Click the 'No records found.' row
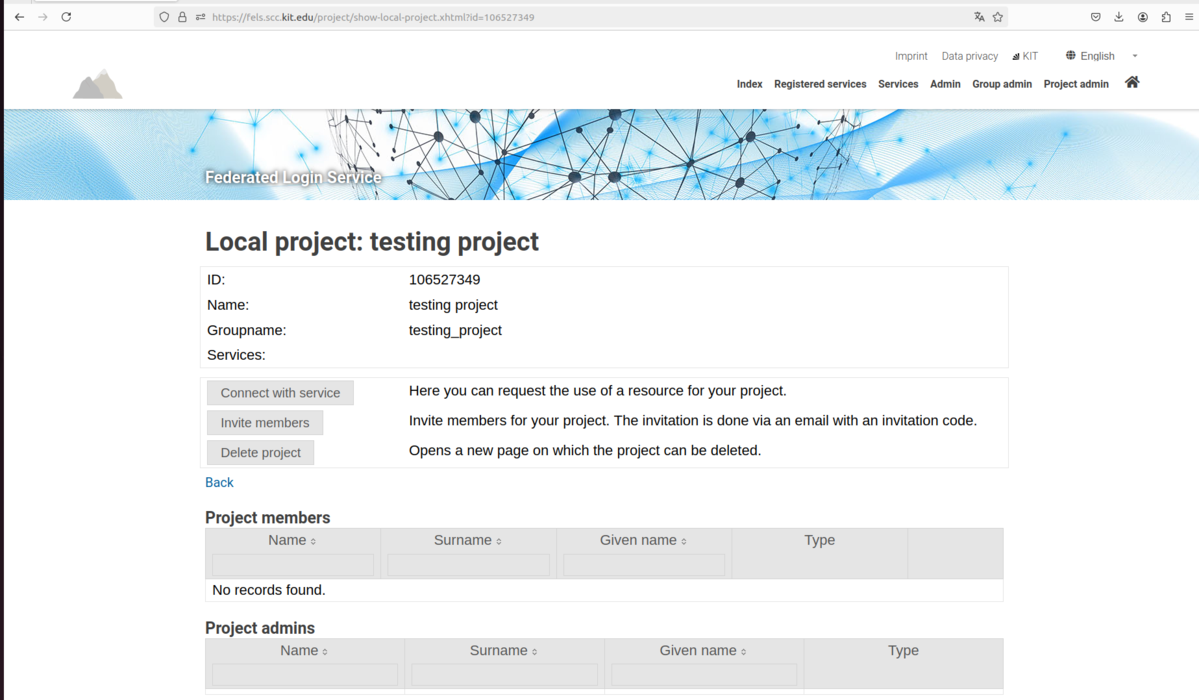 (x=604, y=590)
